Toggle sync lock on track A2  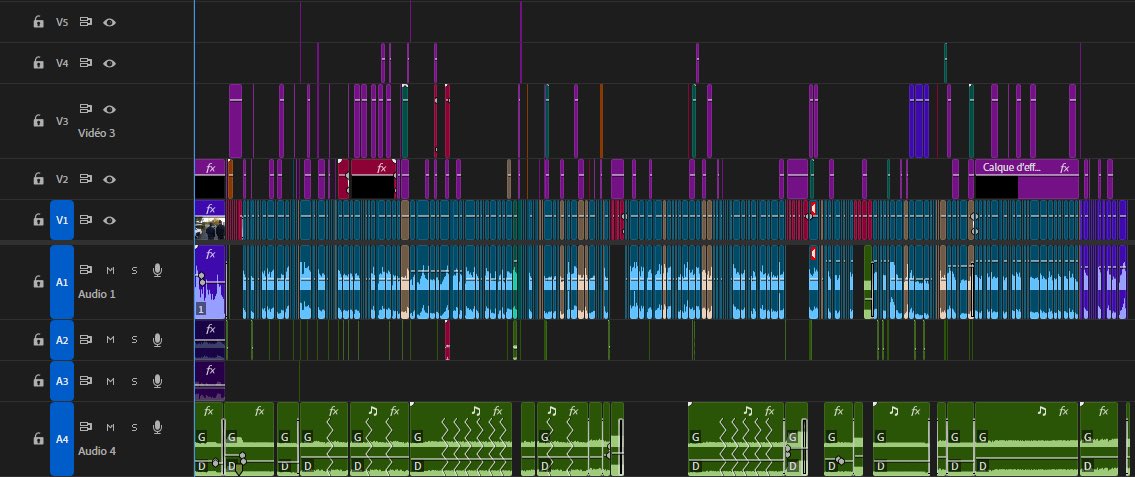[85, 339]
